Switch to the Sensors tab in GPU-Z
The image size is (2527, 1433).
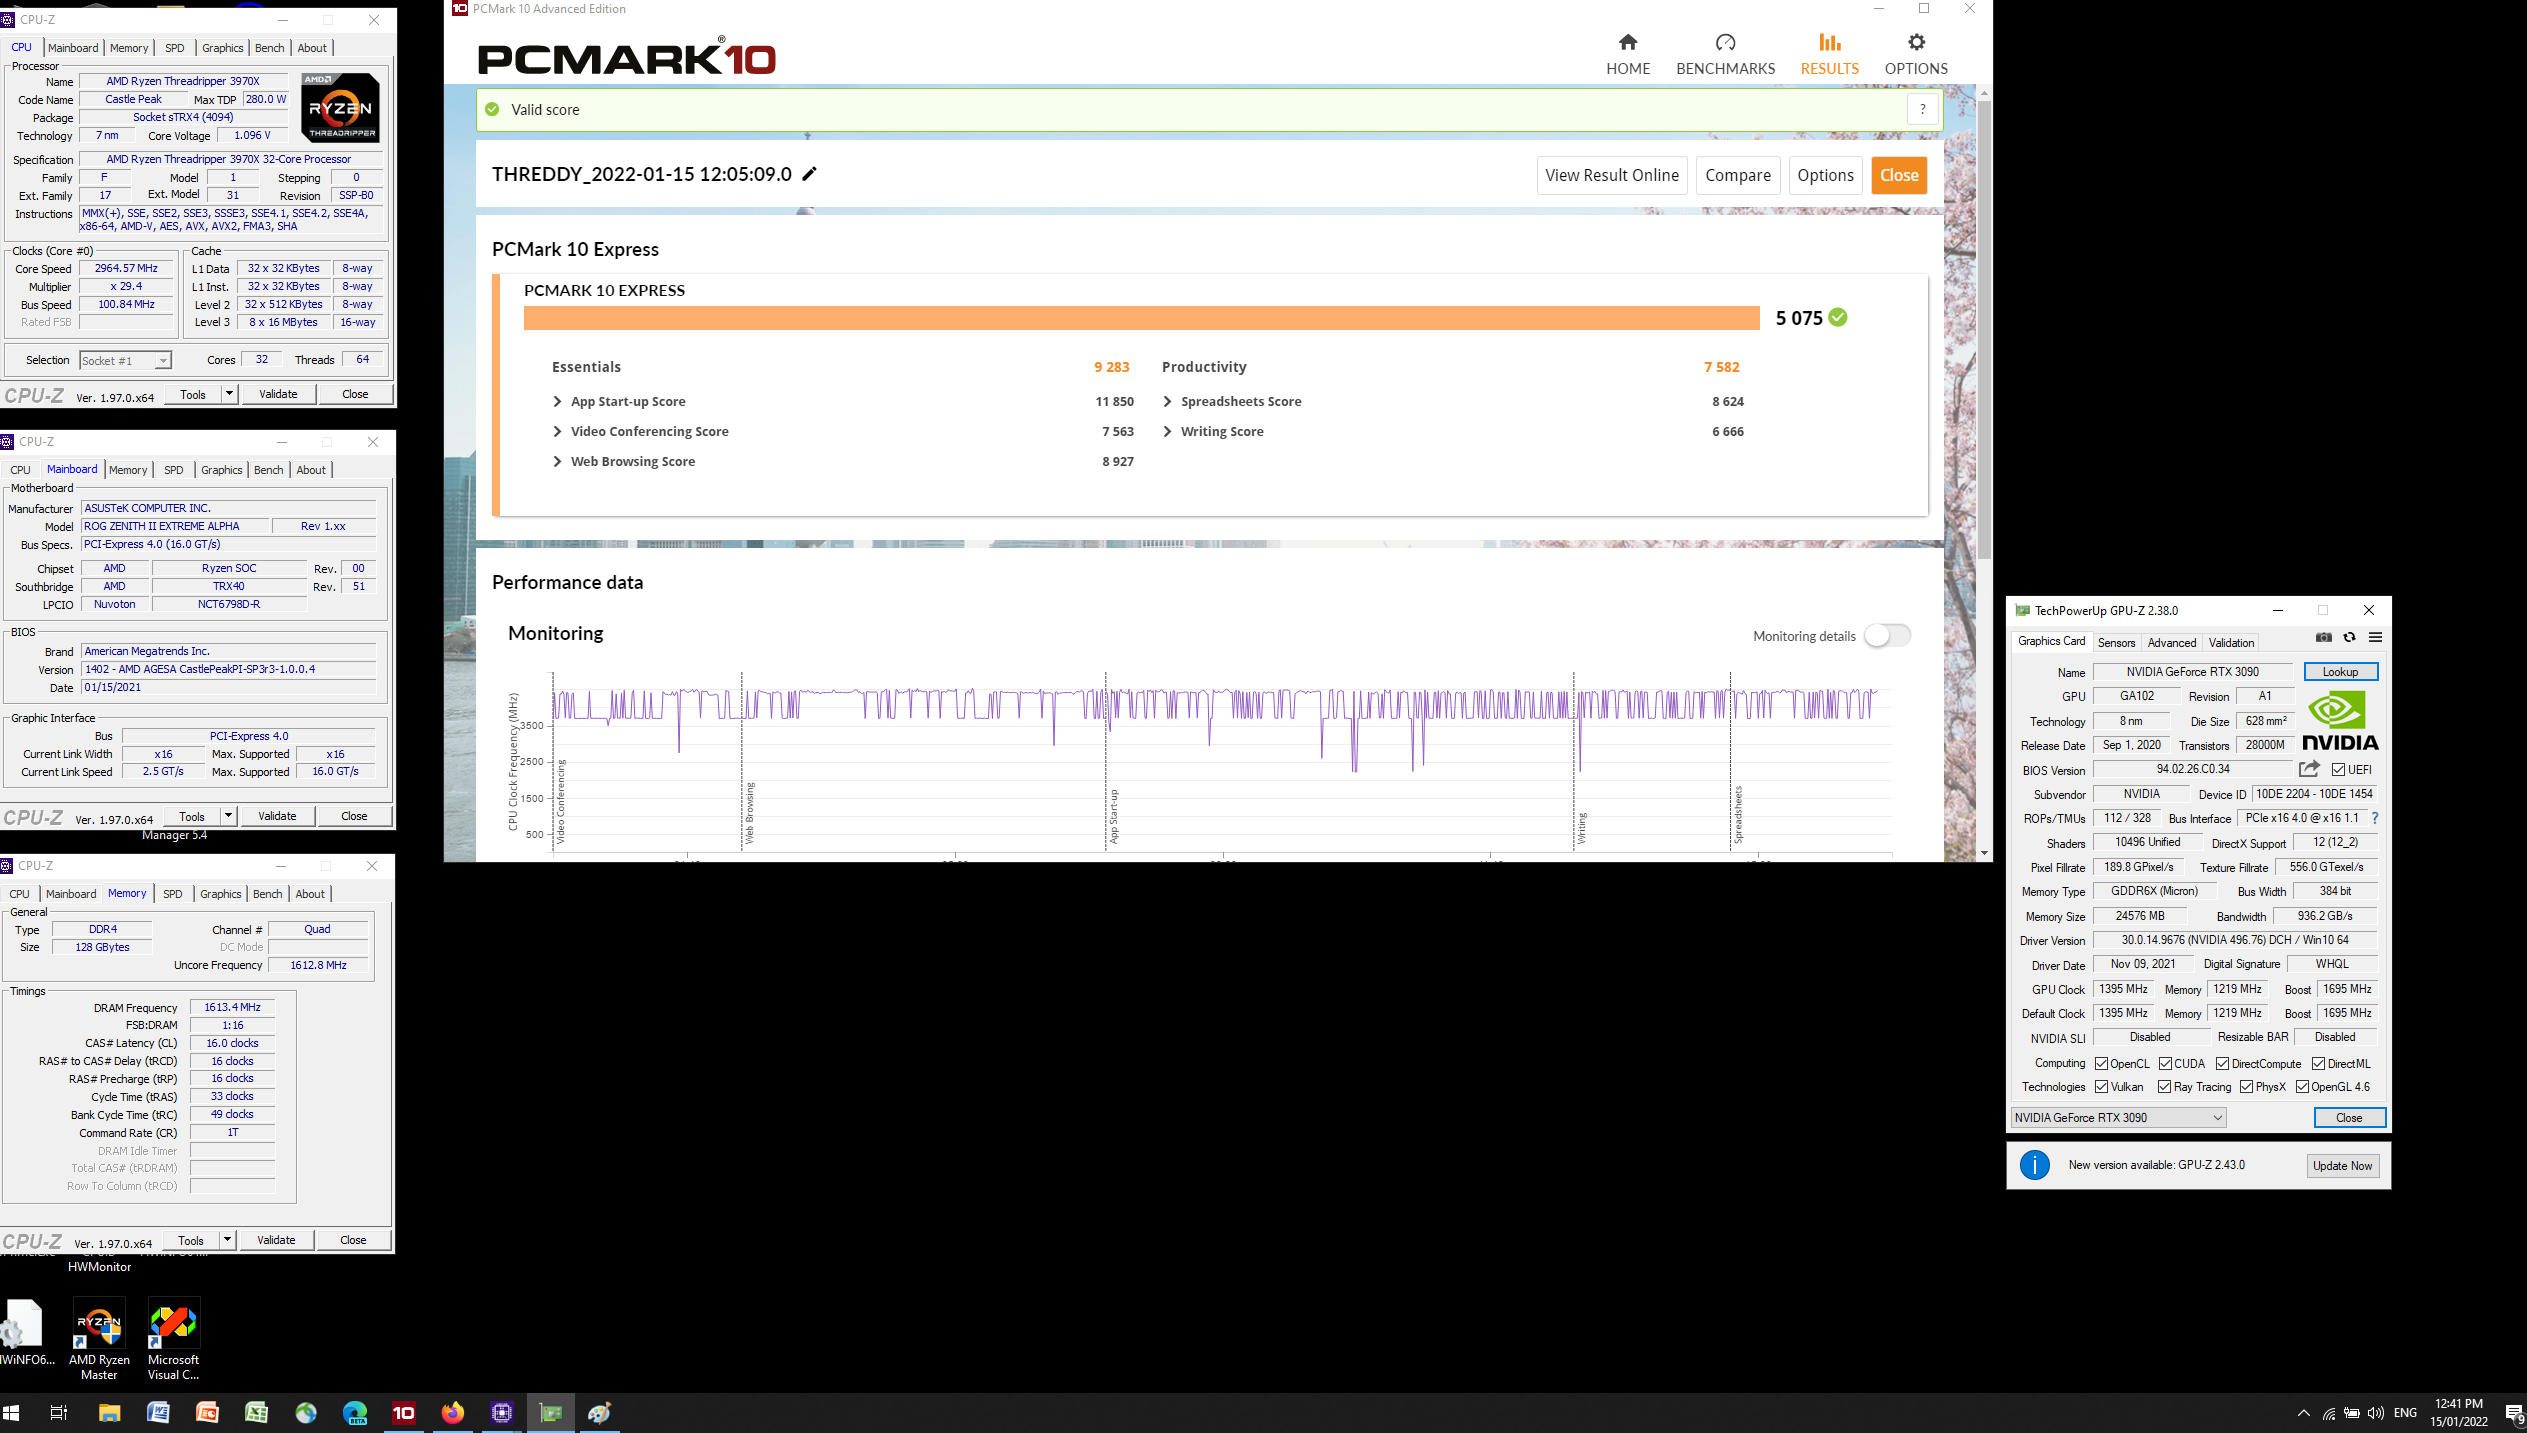[2116, 642]
